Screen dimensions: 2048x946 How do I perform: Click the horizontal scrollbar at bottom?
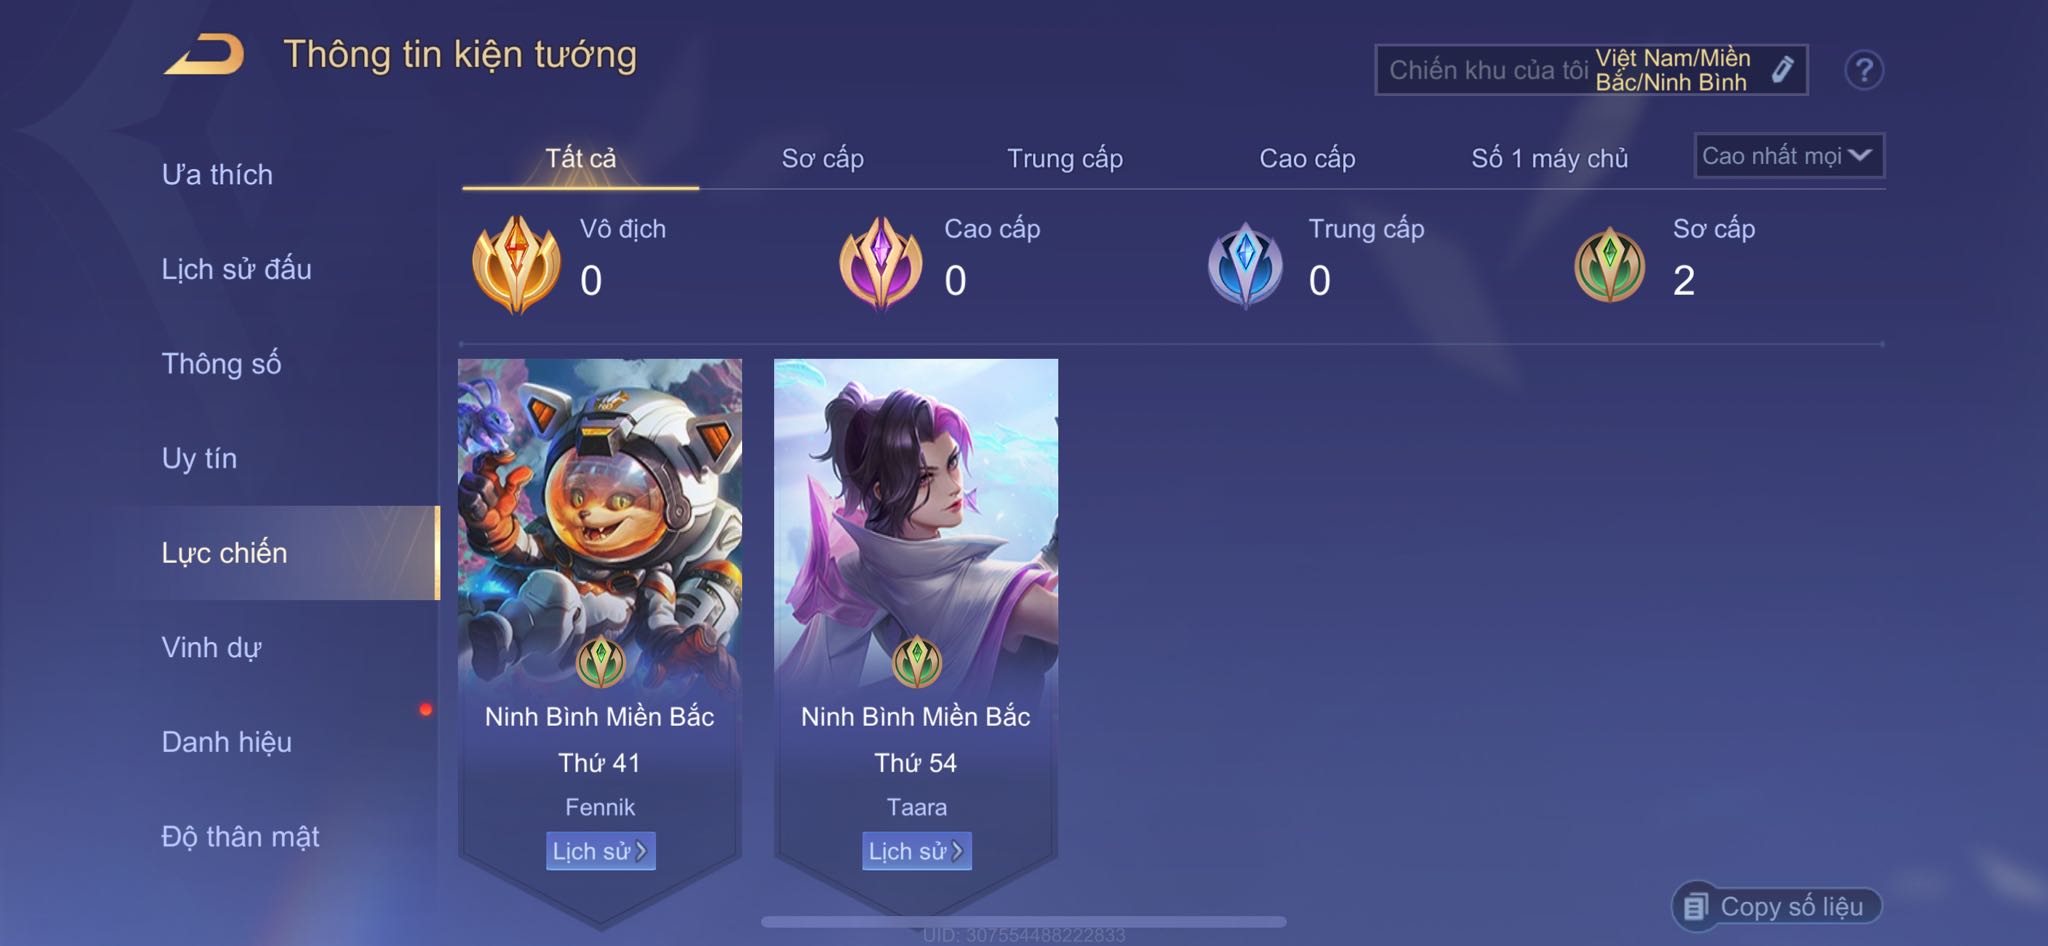(1023, 921)
